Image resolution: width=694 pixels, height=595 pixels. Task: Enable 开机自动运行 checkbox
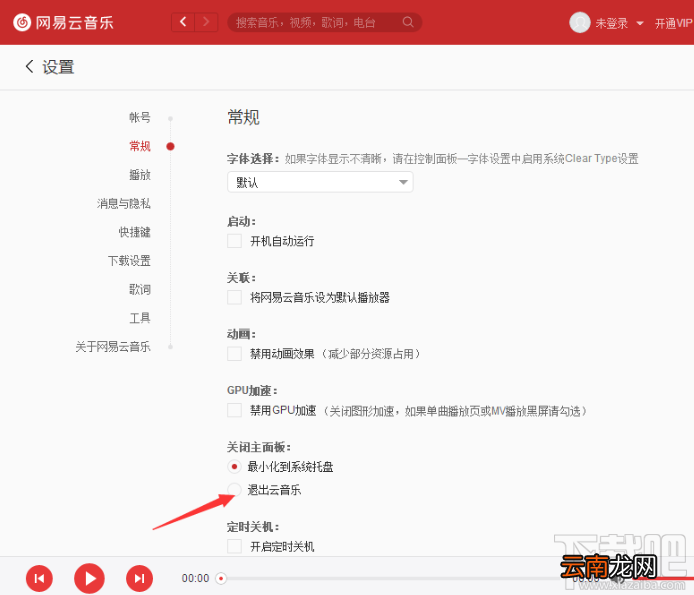coord(234,241)
